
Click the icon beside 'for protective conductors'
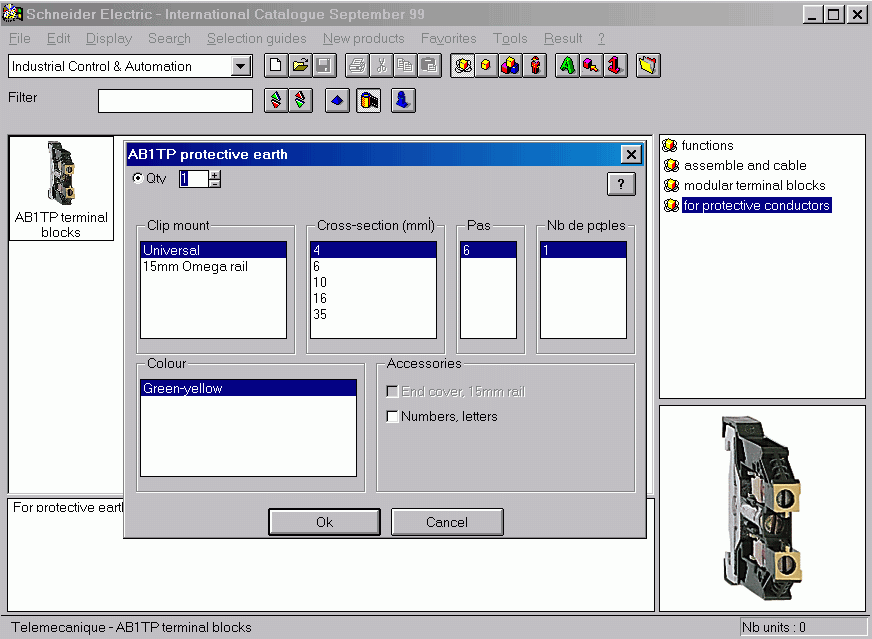click(671, 206)
